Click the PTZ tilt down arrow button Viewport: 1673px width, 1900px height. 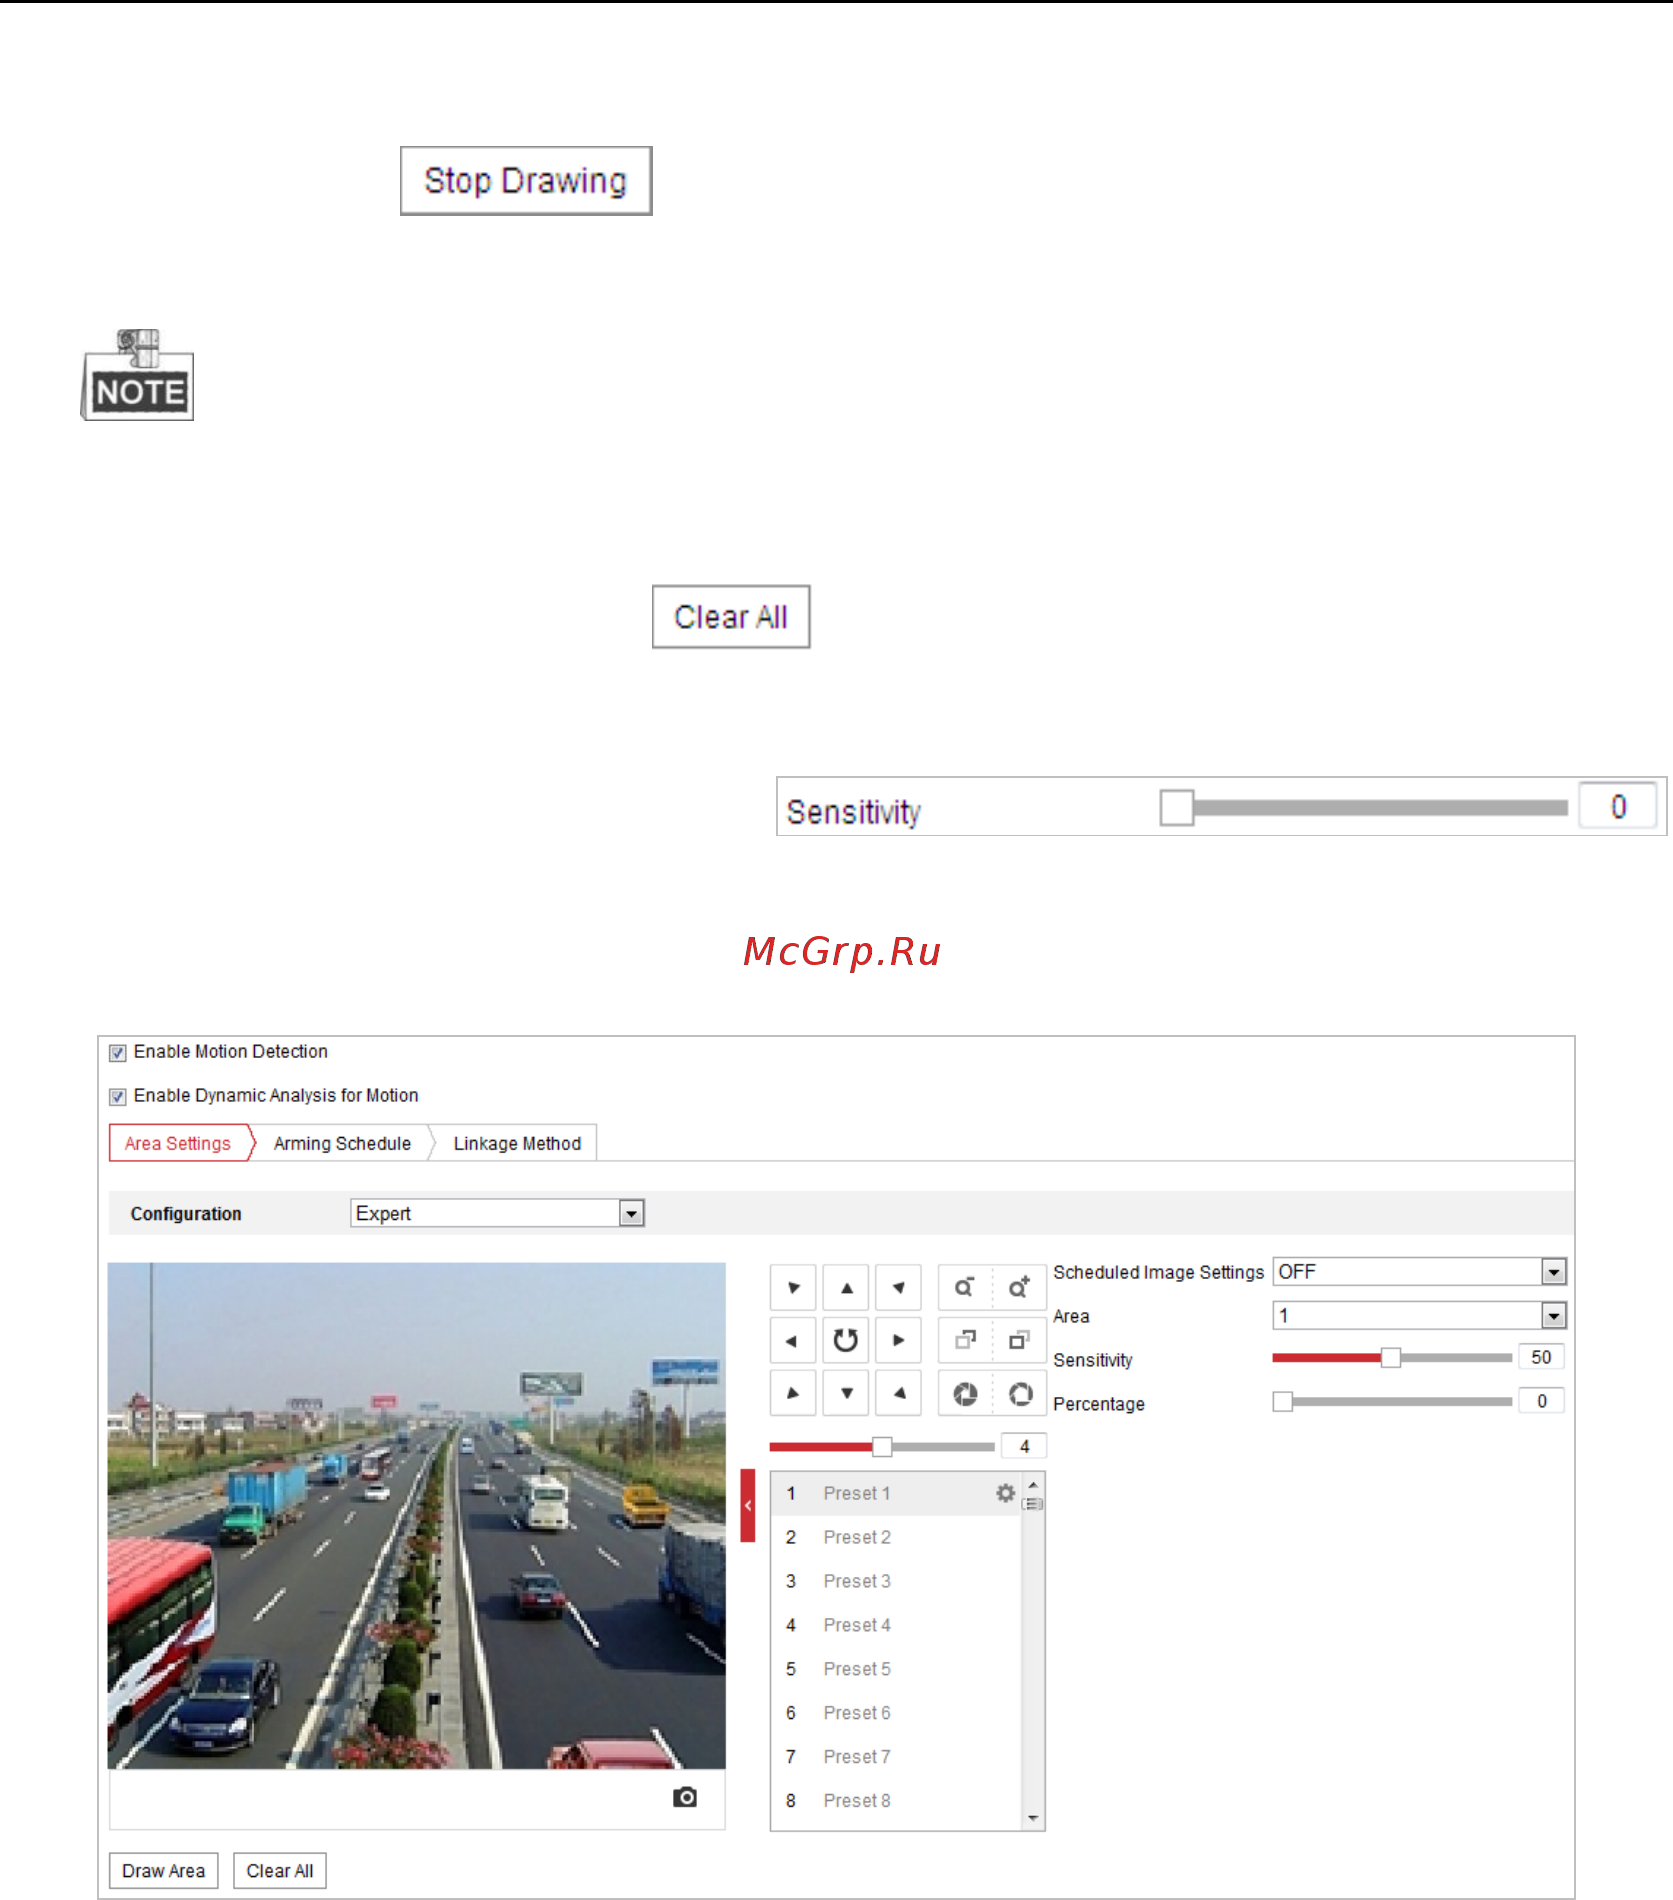846,1393
